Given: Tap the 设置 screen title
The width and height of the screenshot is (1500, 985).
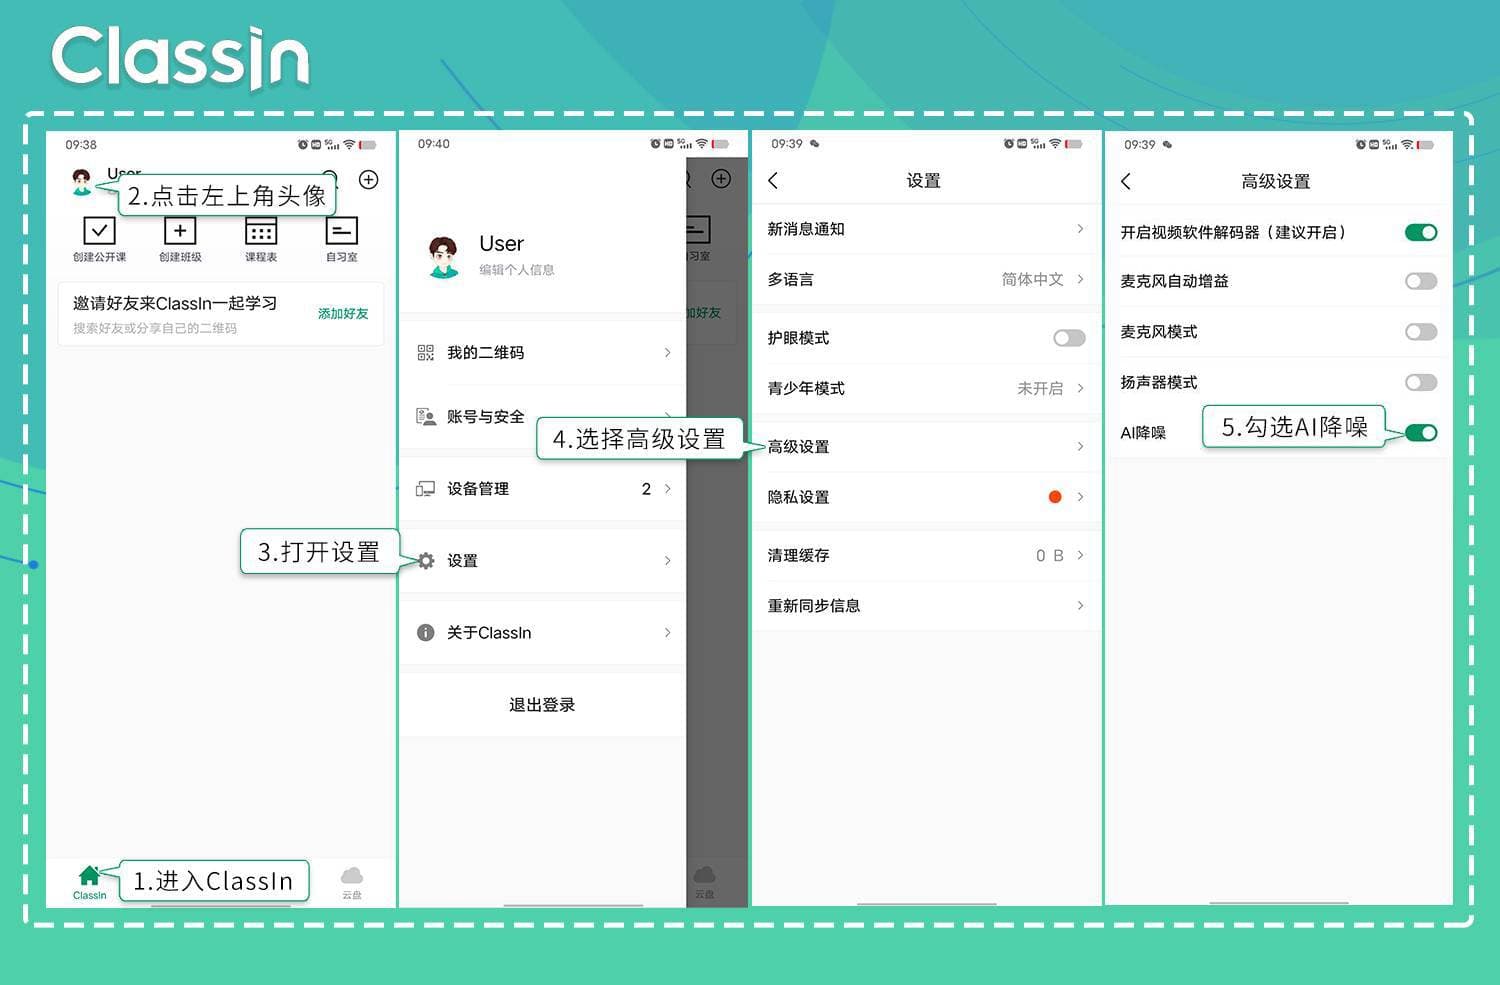Looking at the screenshot, I should pos(924,181).
